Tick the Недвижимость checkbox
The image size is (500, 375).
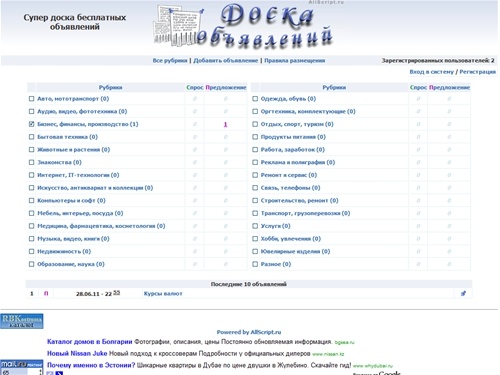tap(31, 251)
